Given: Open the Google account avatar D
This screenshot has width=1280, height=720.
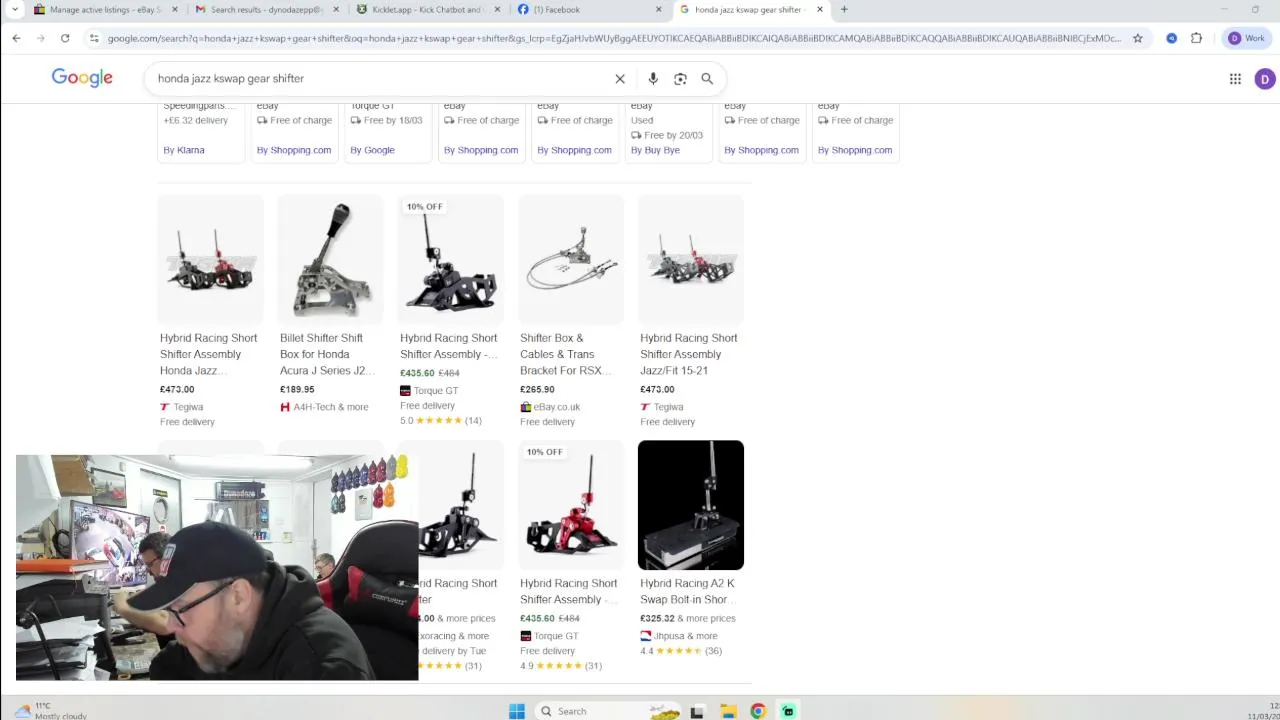Looking at the screenshot, I should point(1264,79).
